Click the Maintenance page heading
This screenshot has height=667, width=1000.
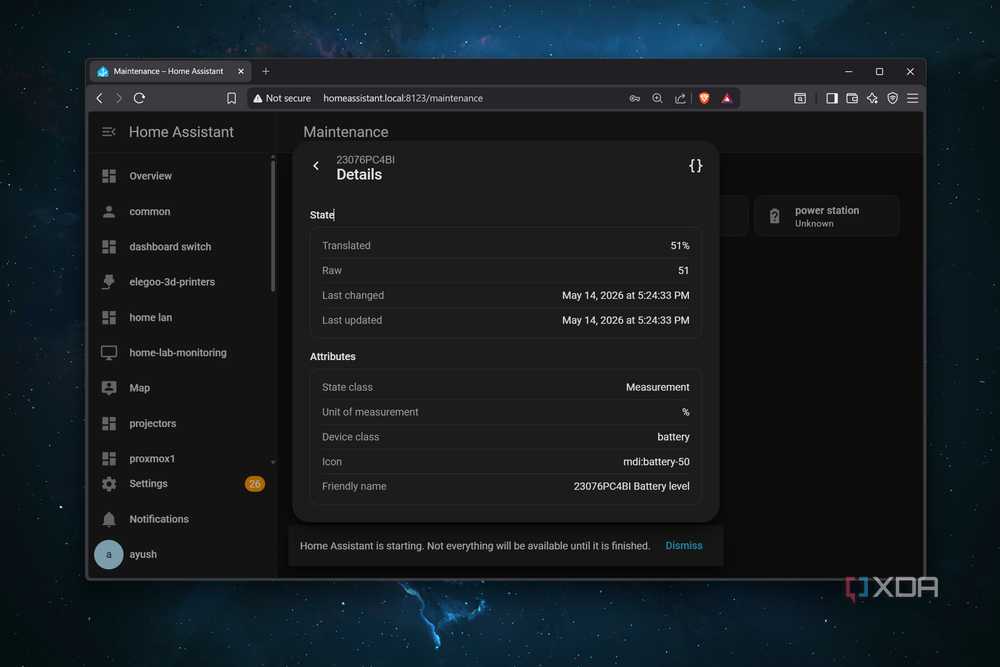(346, 132)
